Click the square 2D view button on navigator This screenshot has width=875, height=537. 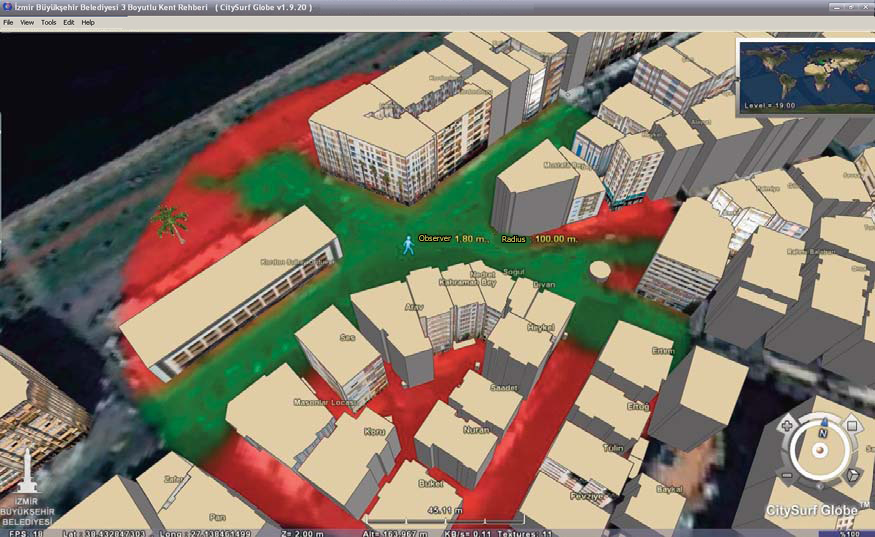point(852,425)
